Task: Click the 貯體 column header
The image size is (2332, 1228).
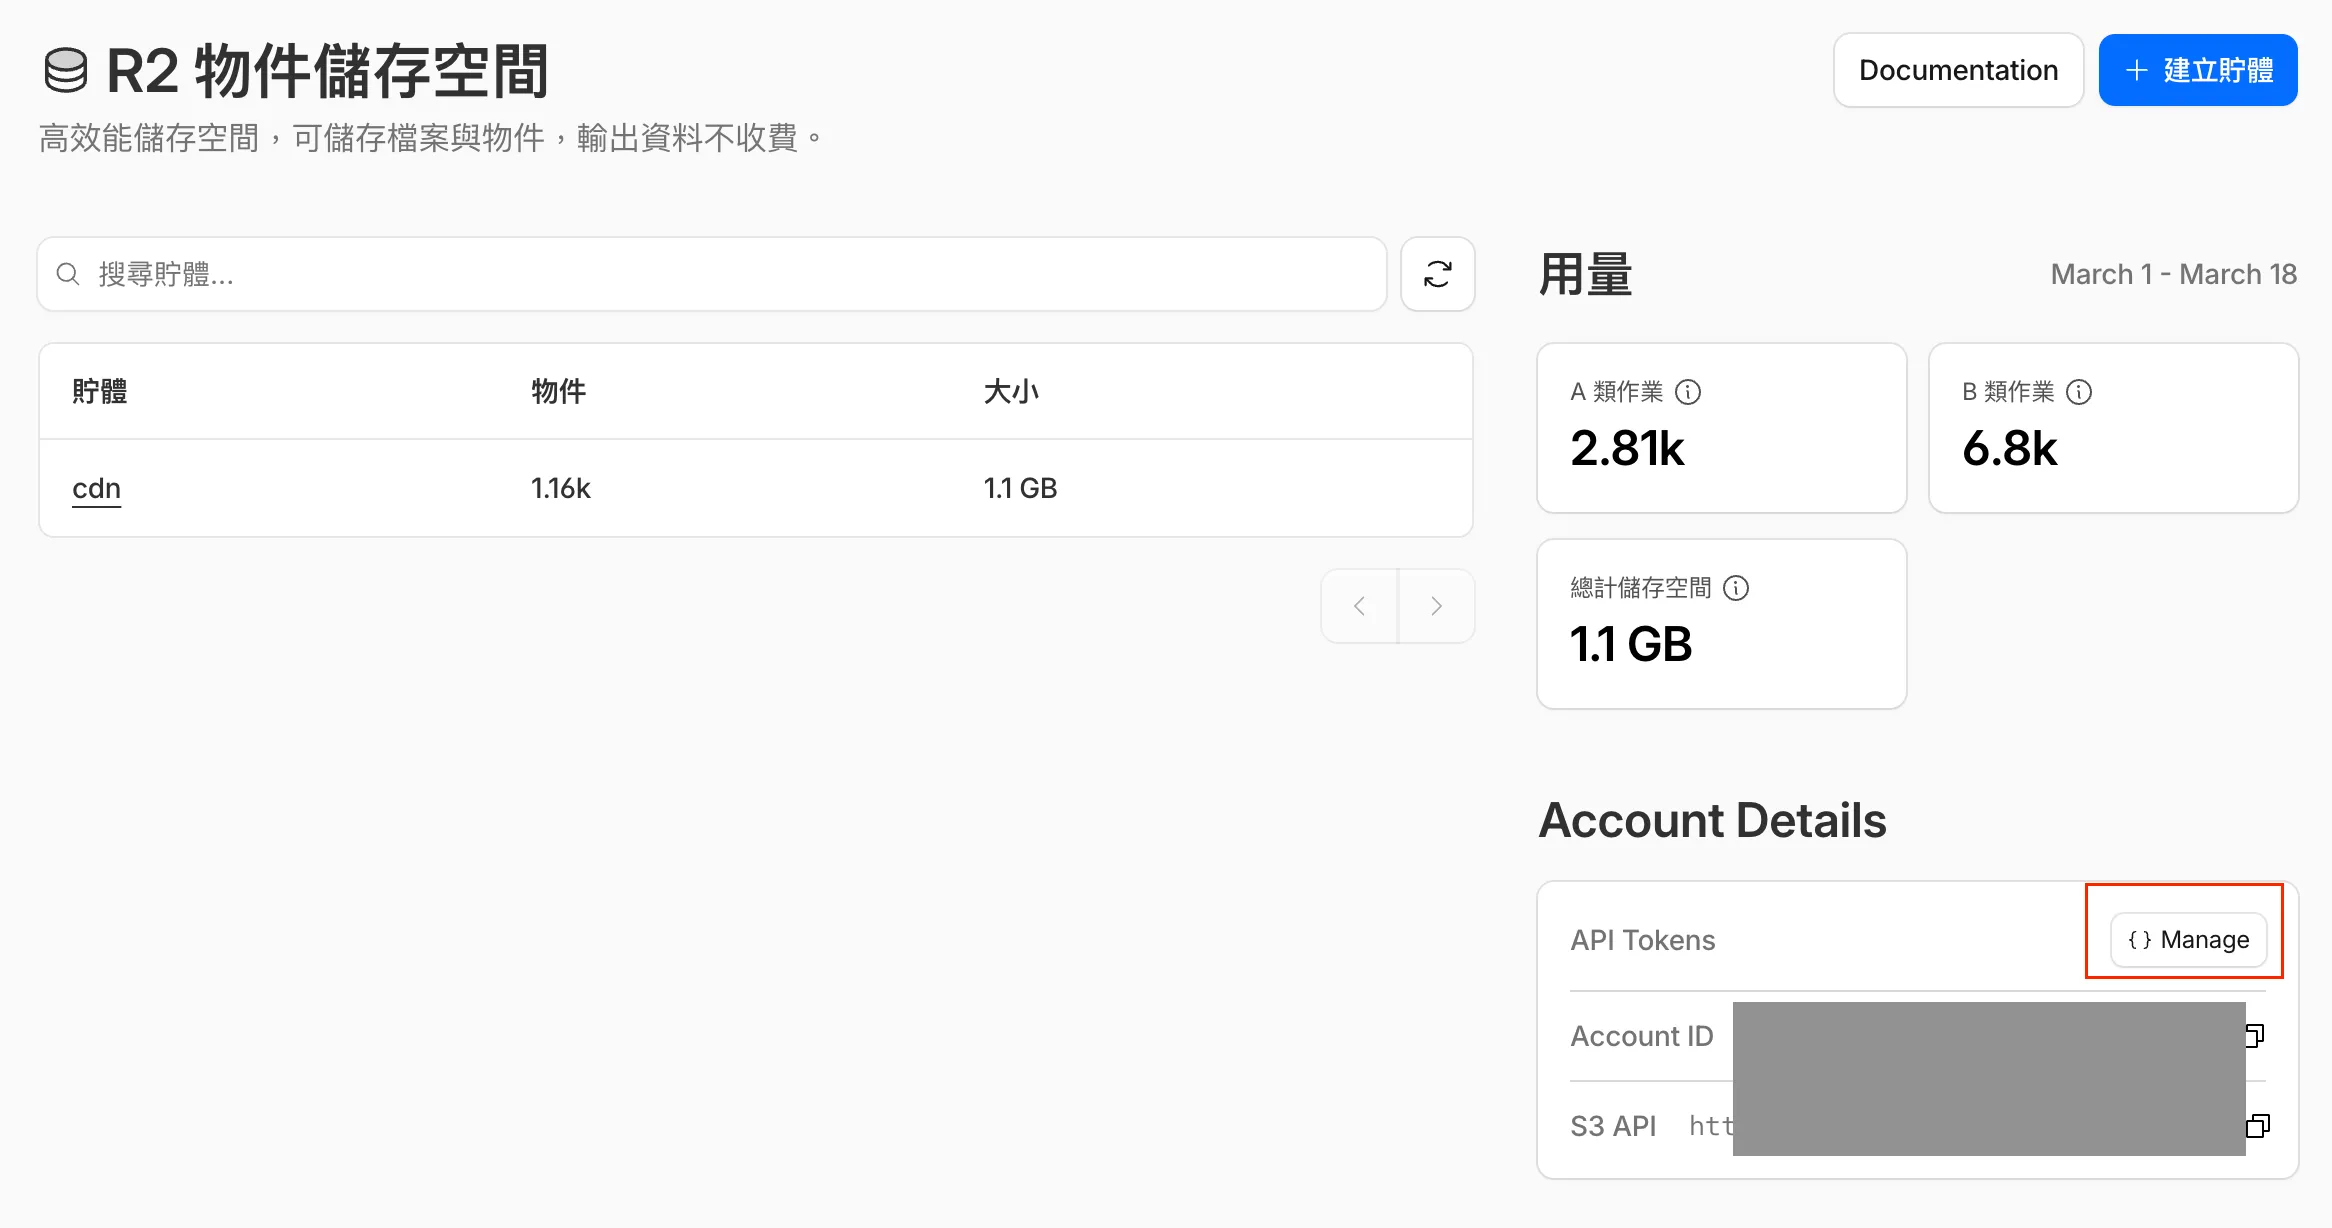Action: click(100, 391)
